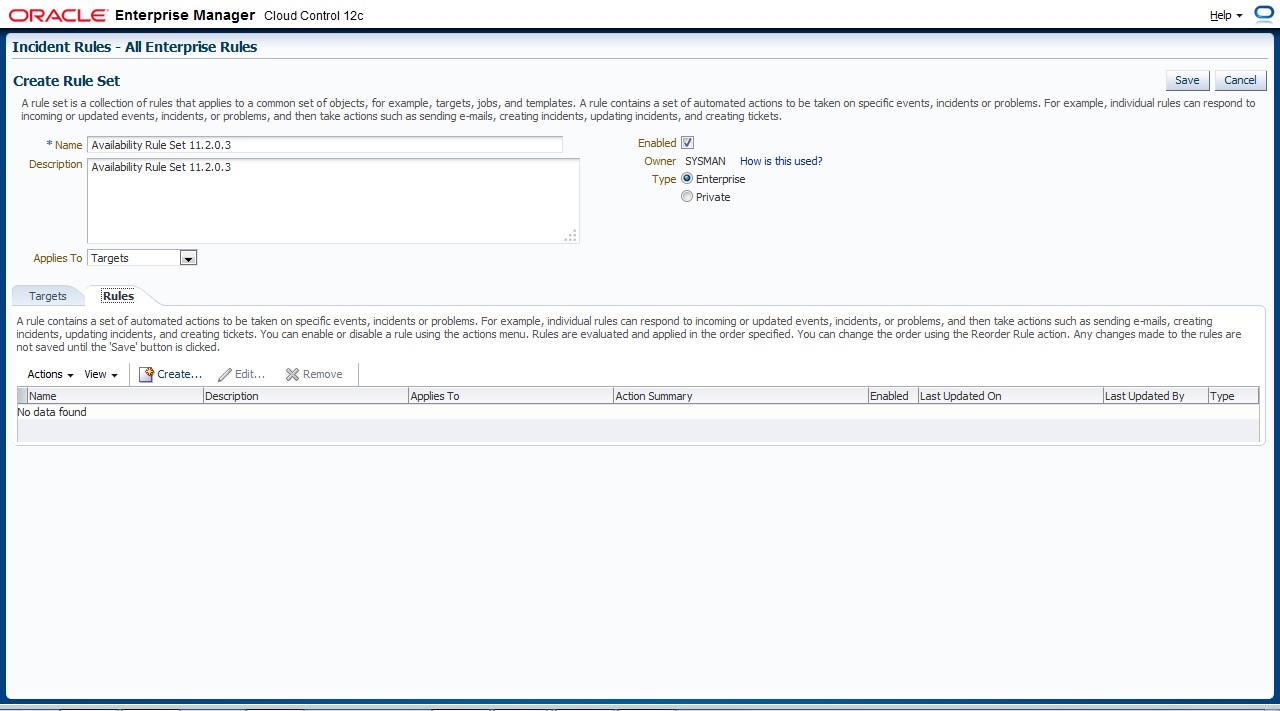
Task: Switch to the Targets tab
Action: [48, 296]
